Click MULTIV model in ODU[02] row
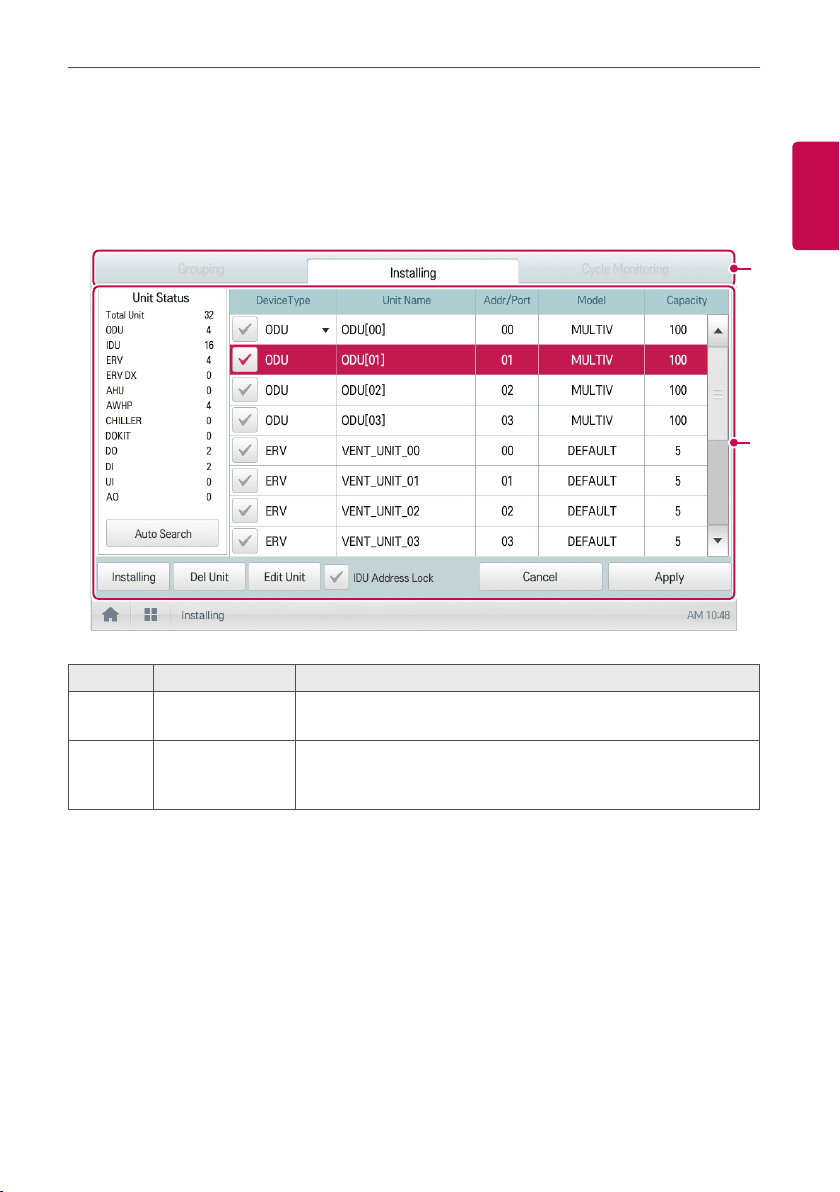The height and width of the screenshot is (1192, 840). point(591,390)
